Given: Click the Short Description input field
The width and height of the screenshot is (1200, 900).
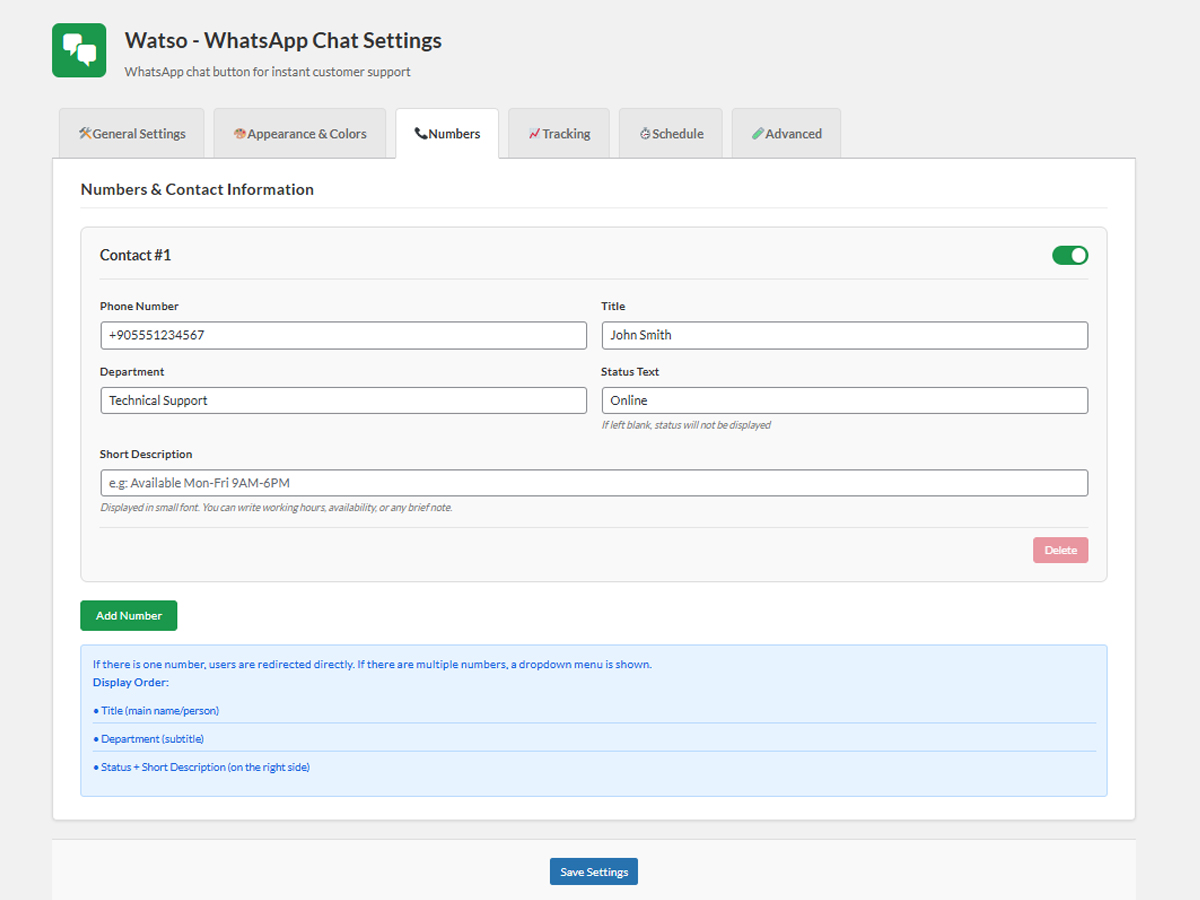Looking at the screenshot, I should click(x=594, y=483).
